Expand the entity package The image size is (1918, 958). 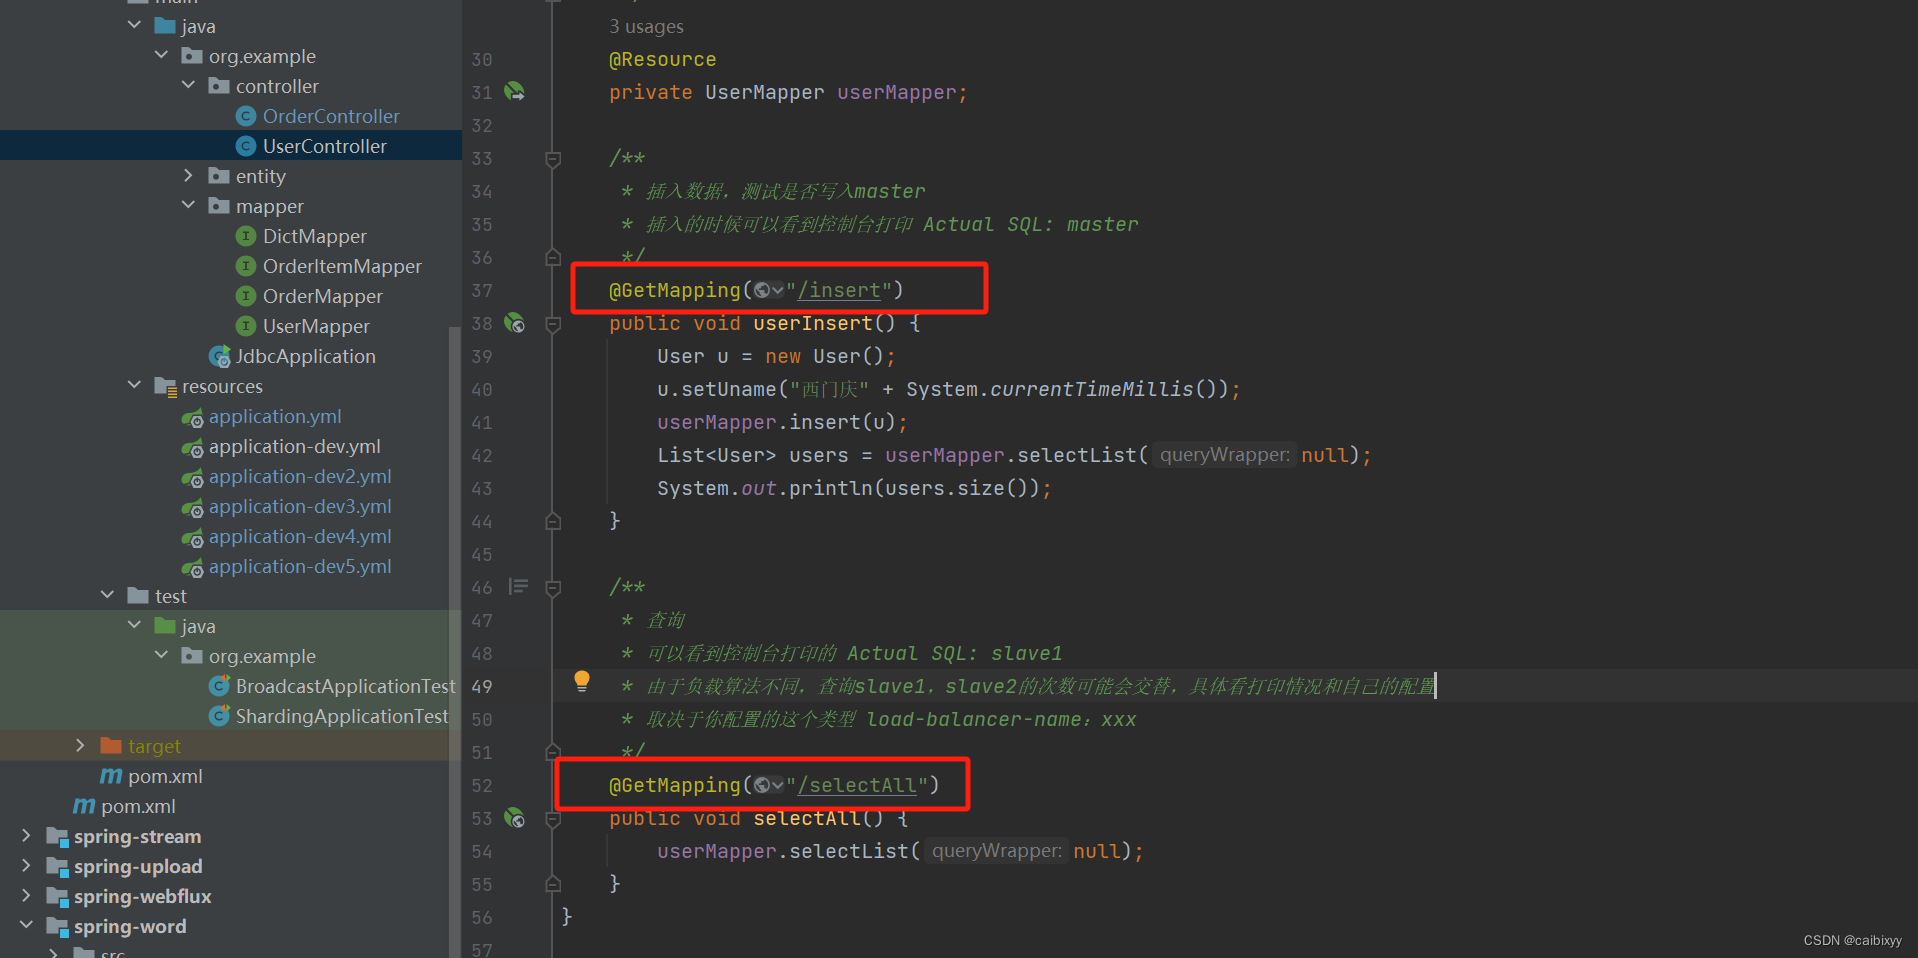[189, 175]
